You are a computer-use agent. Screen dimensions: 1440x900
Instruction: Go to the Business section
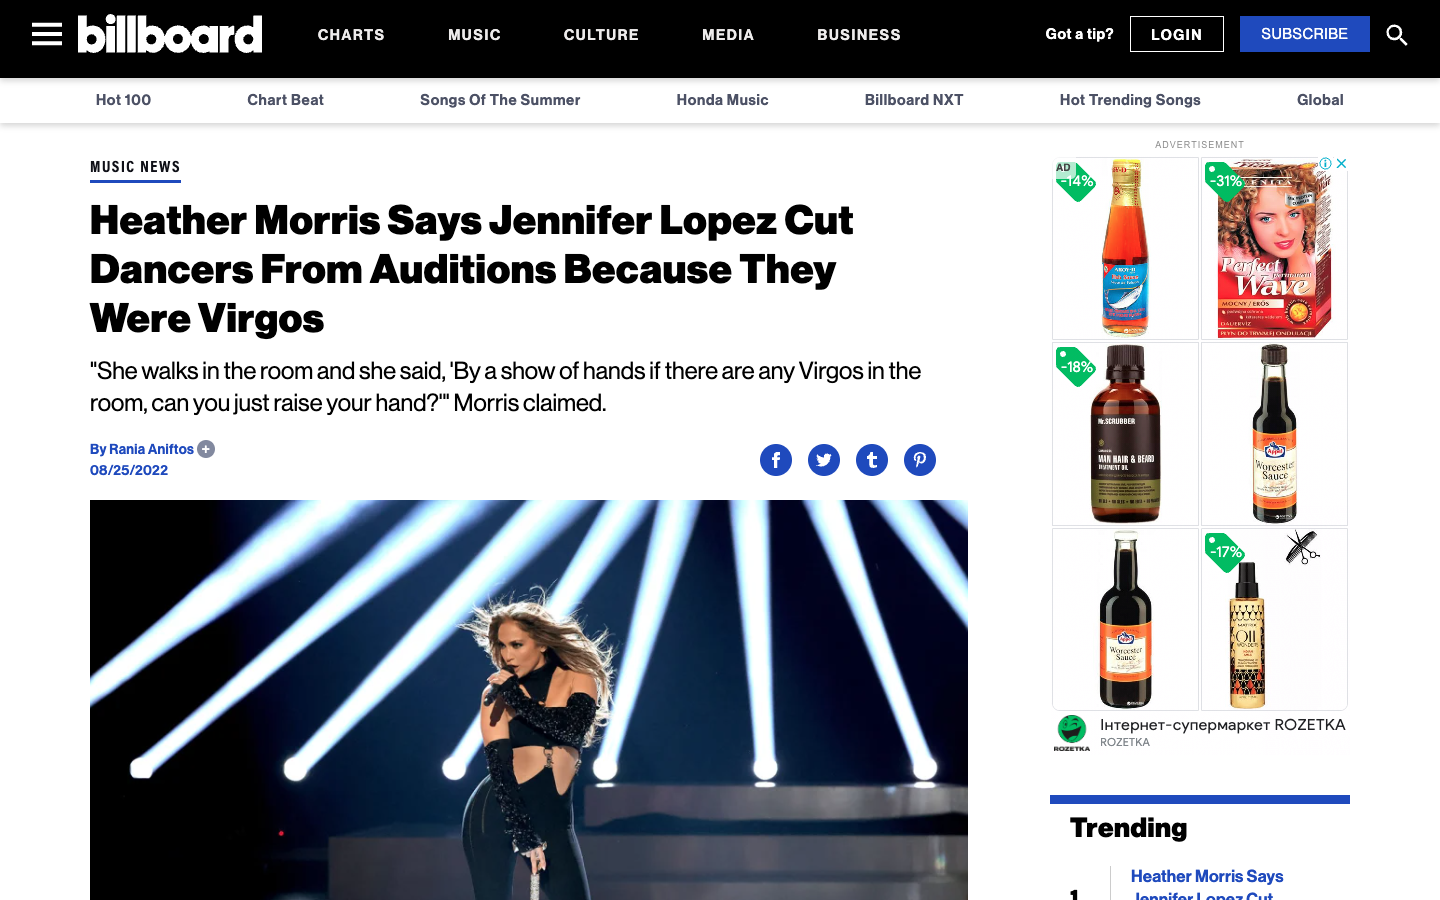pyautogui.click(x=859, y=35)
